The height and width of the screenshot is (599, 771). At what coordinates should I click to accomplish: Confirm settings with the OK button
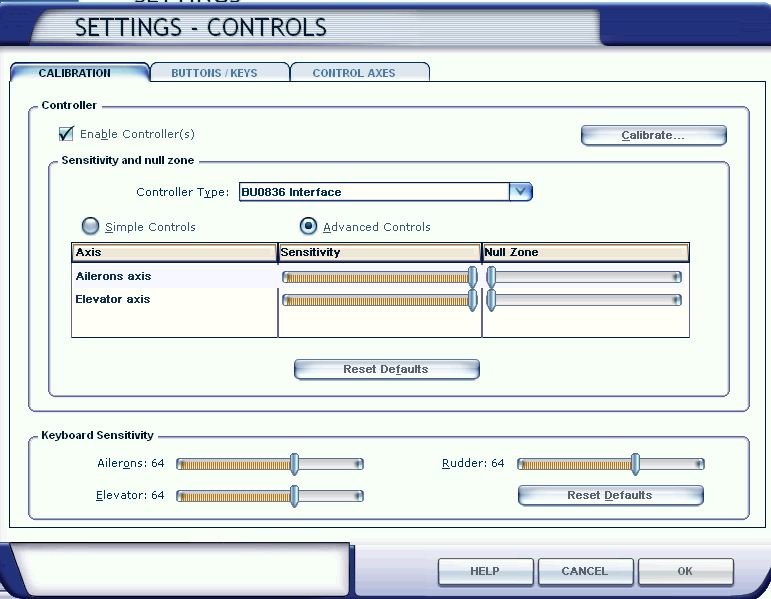click(685, 571)
